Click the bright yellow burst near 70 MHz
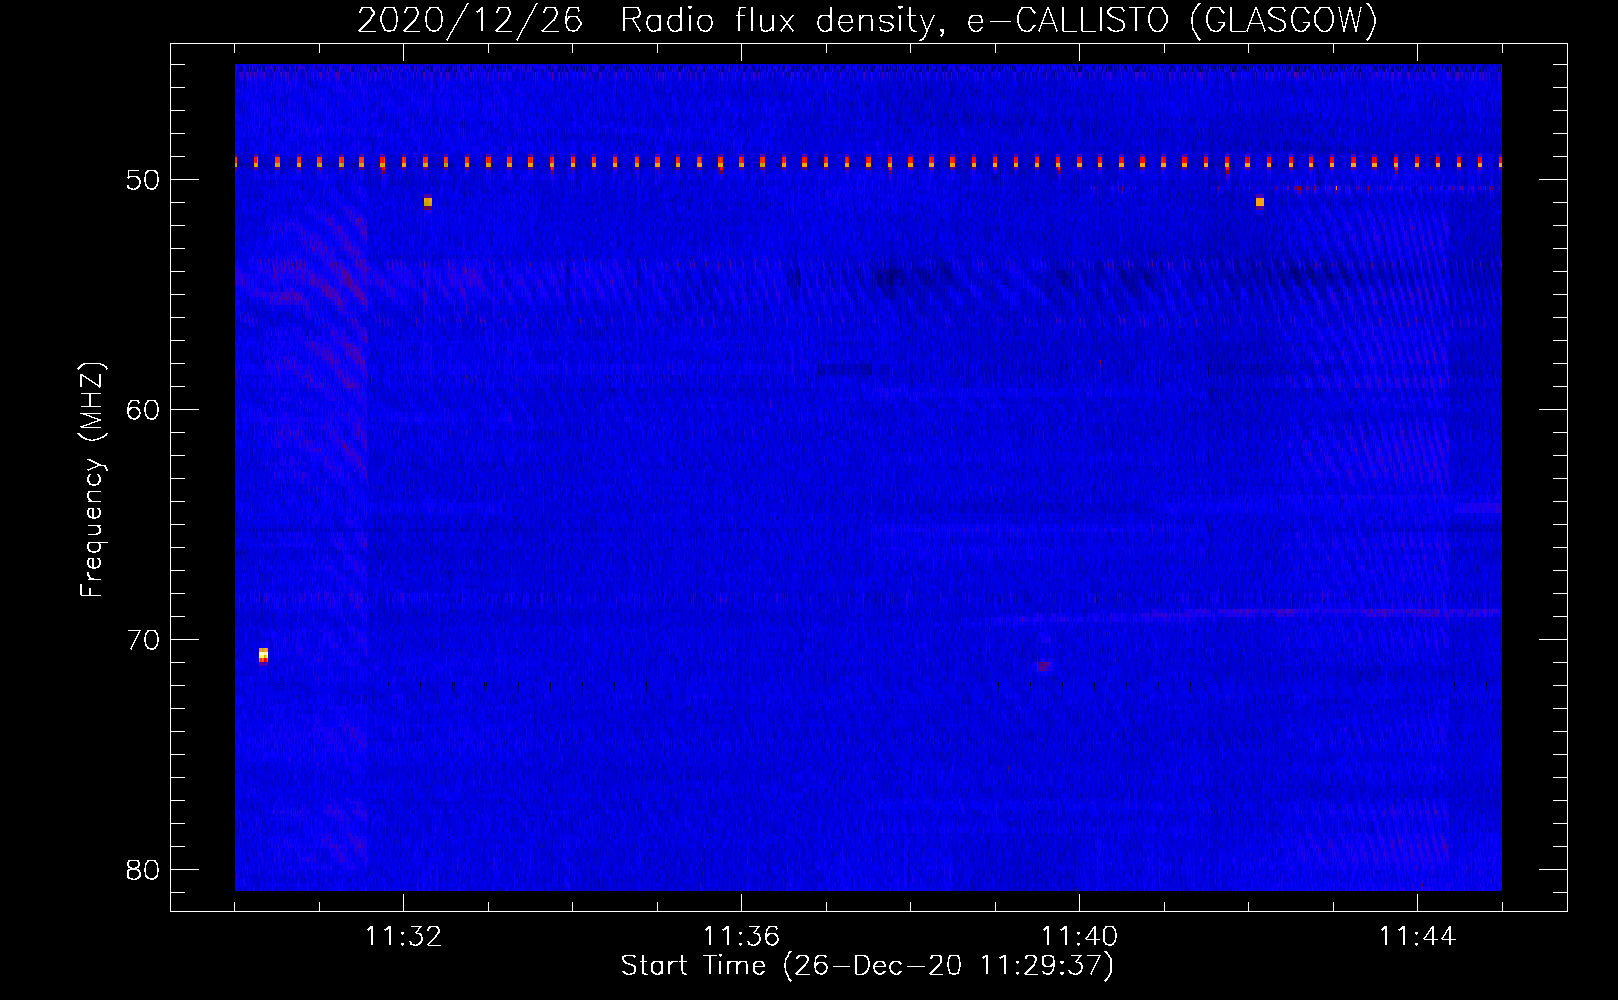This screenshot has height=1000, width=1618. (x=263, y=655)
